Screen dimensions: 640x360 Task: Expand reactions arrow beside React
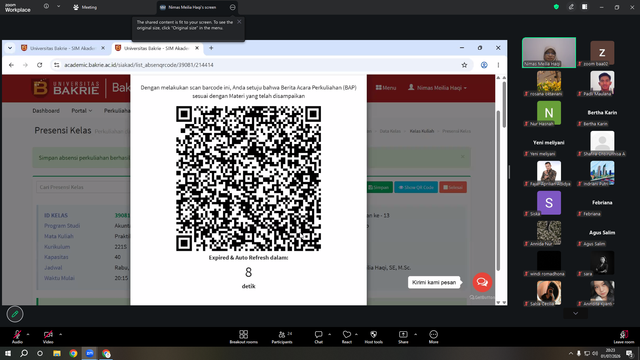pos(356,334)
